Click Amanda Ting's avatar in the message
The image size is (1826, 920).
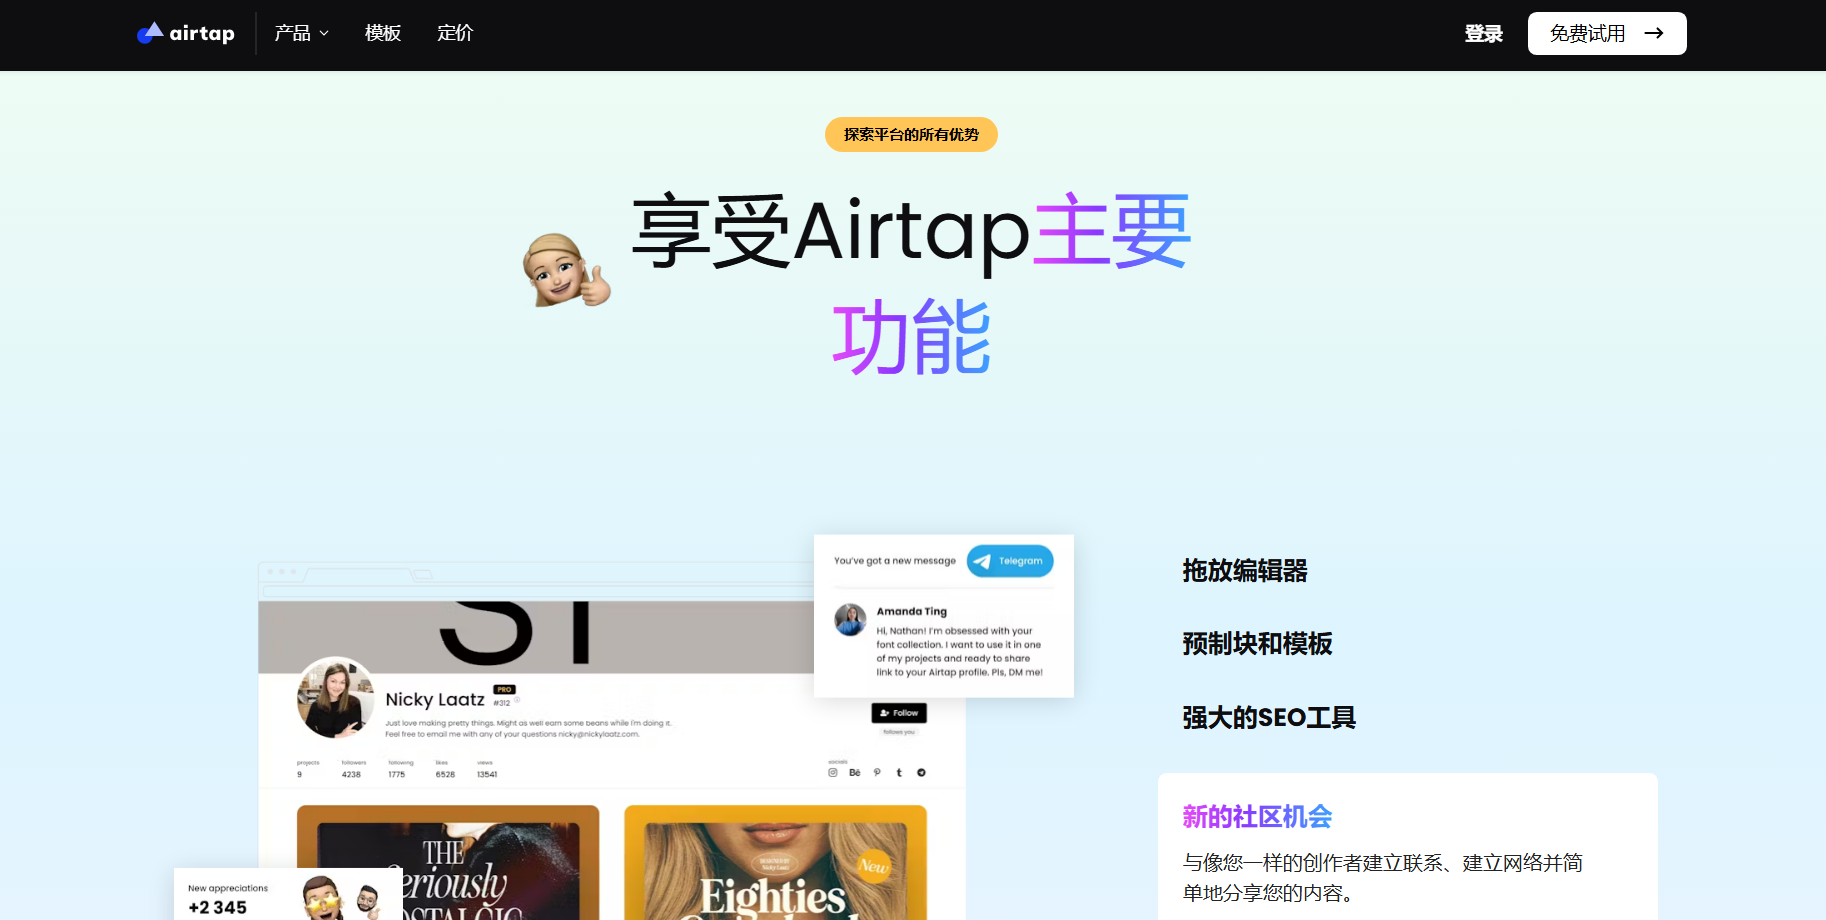click(x=850, y=620)
